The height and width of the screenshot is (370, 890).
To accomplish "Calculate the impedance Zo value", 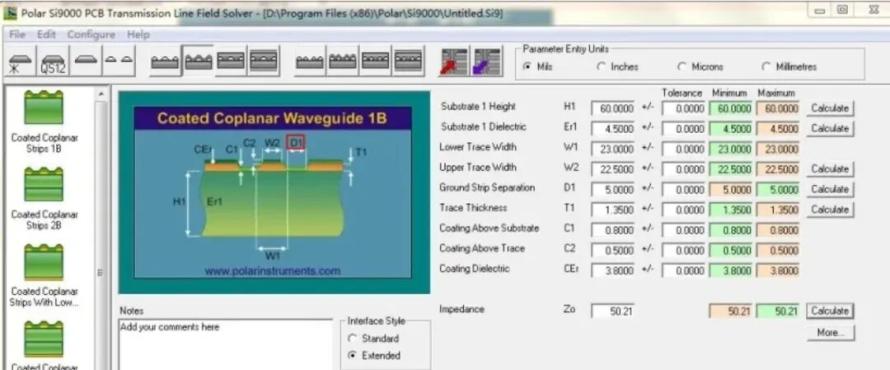I will tap(829, 311).
